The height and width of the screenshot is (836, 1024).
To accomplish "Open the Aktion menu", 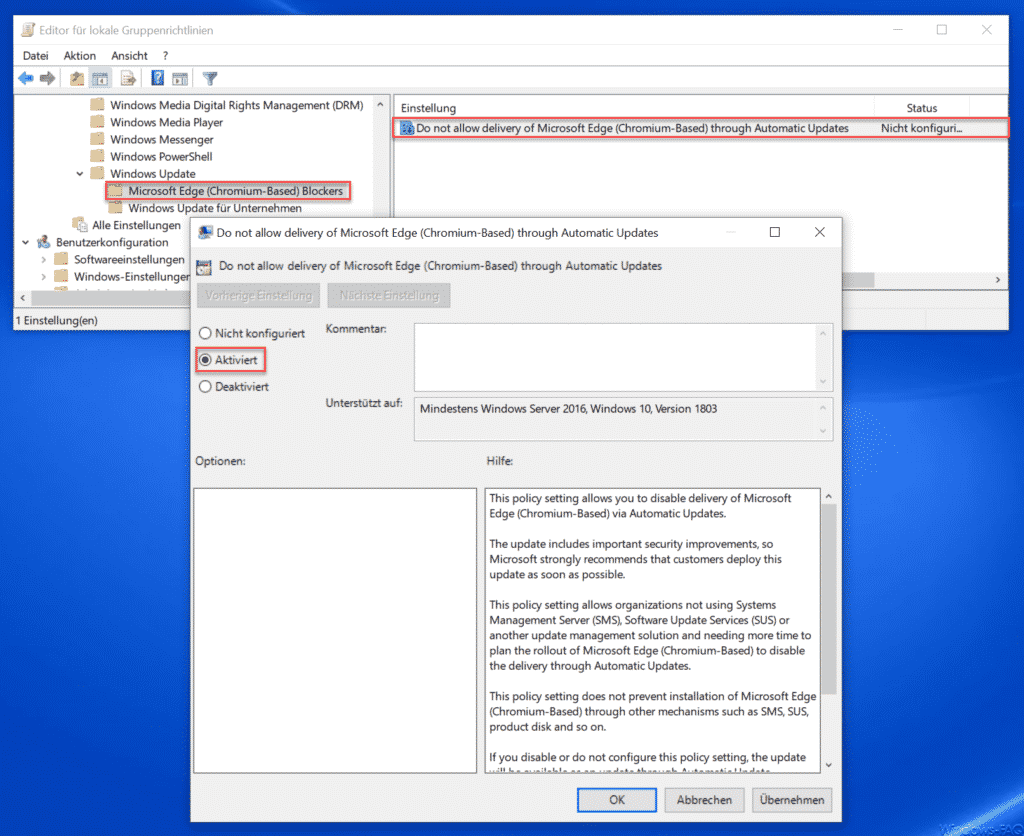I will tap(80, 56).
